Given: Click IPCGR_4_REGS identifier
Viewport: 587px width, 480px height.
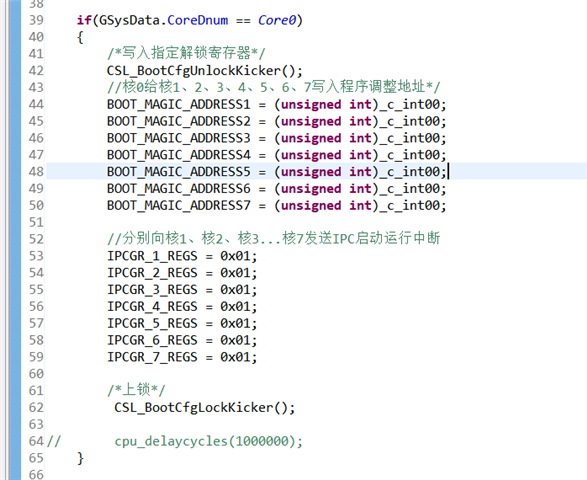Looking at the screenshot, I should point(152,307).
